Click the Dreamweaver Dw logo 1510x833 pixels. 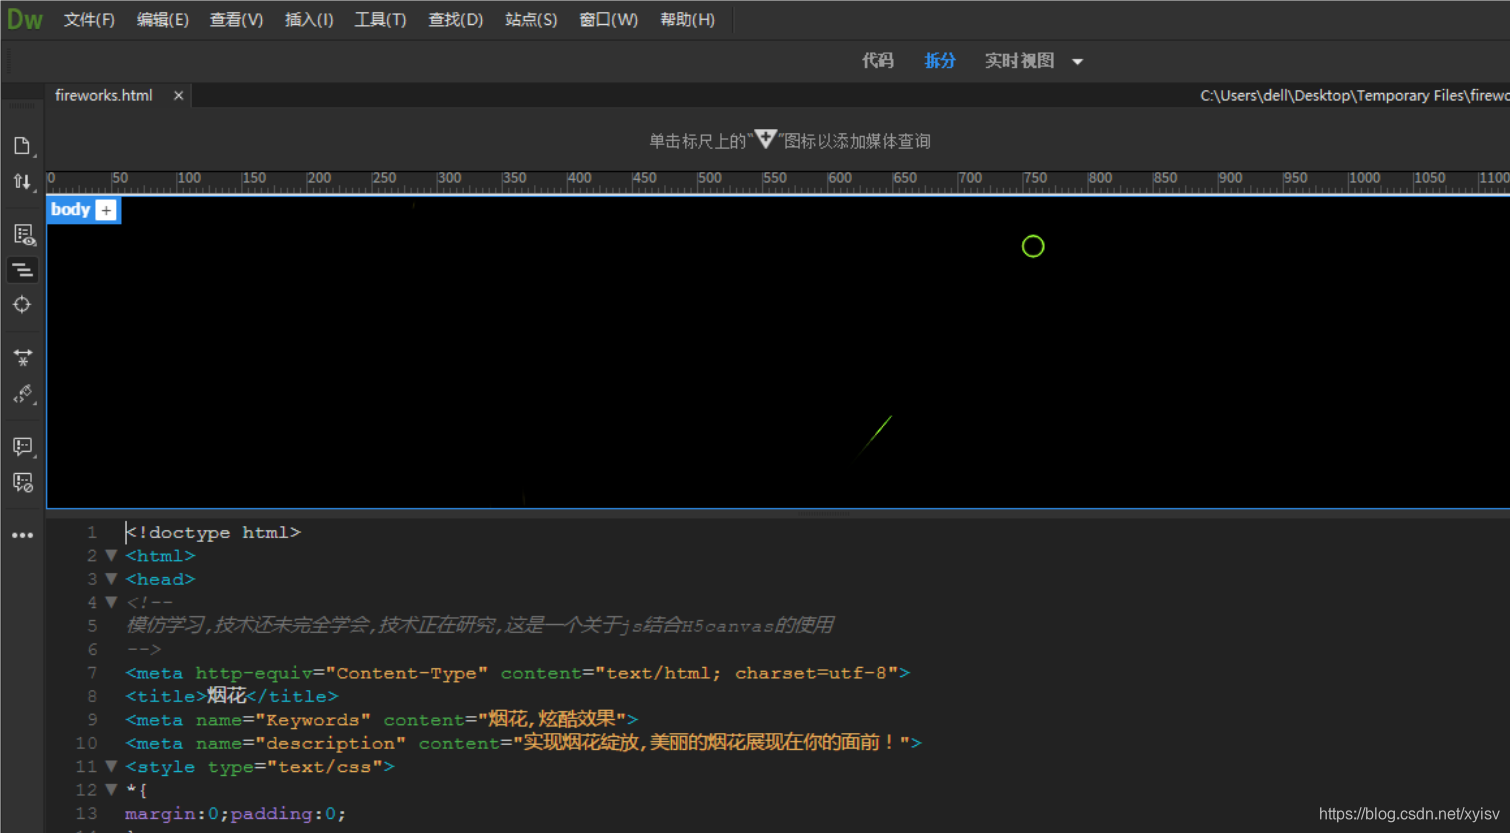click(x=24, y=20)
